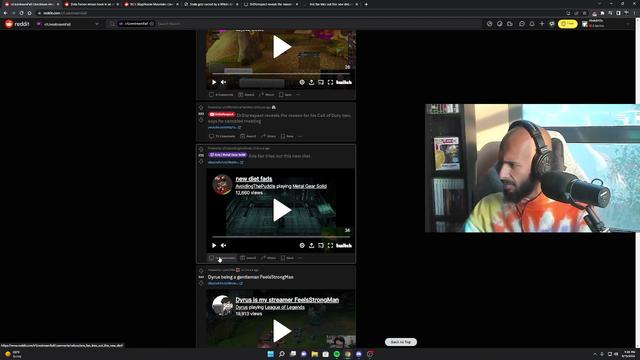
Task: Click the yellow Free button
Action: 567,24
